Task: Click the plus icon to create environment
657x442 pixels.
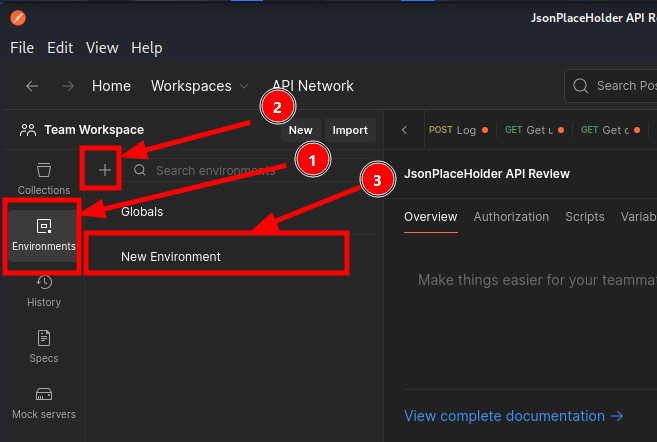Action: [x=105, y=170]
